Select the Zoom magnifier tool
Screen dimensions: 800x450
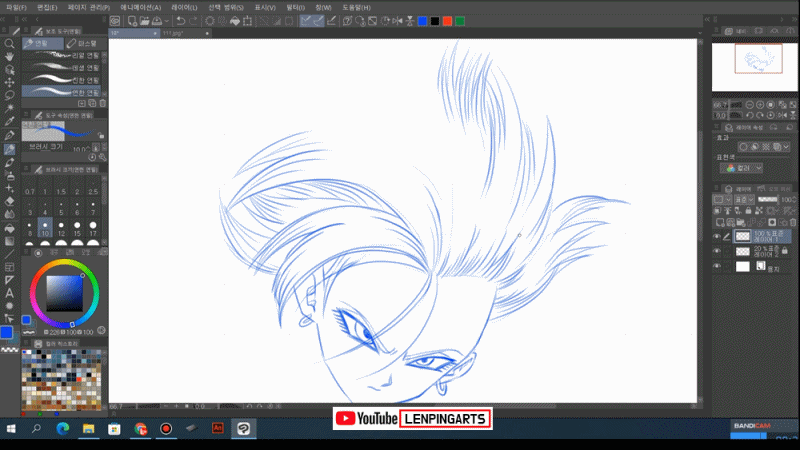pyautogui.click(x=9, y=44)
